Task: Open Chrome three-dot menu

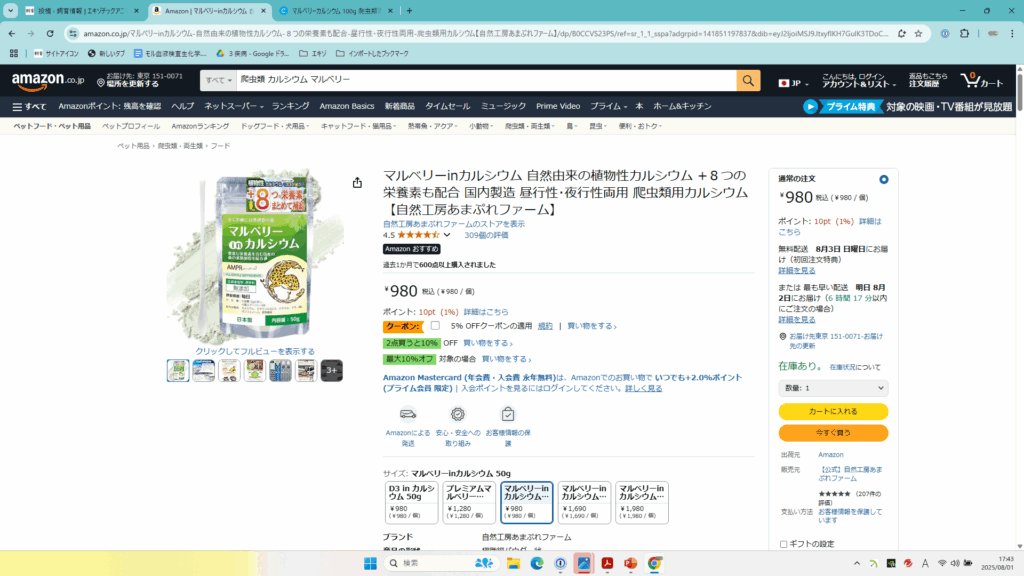Action: pos(1012,33)
